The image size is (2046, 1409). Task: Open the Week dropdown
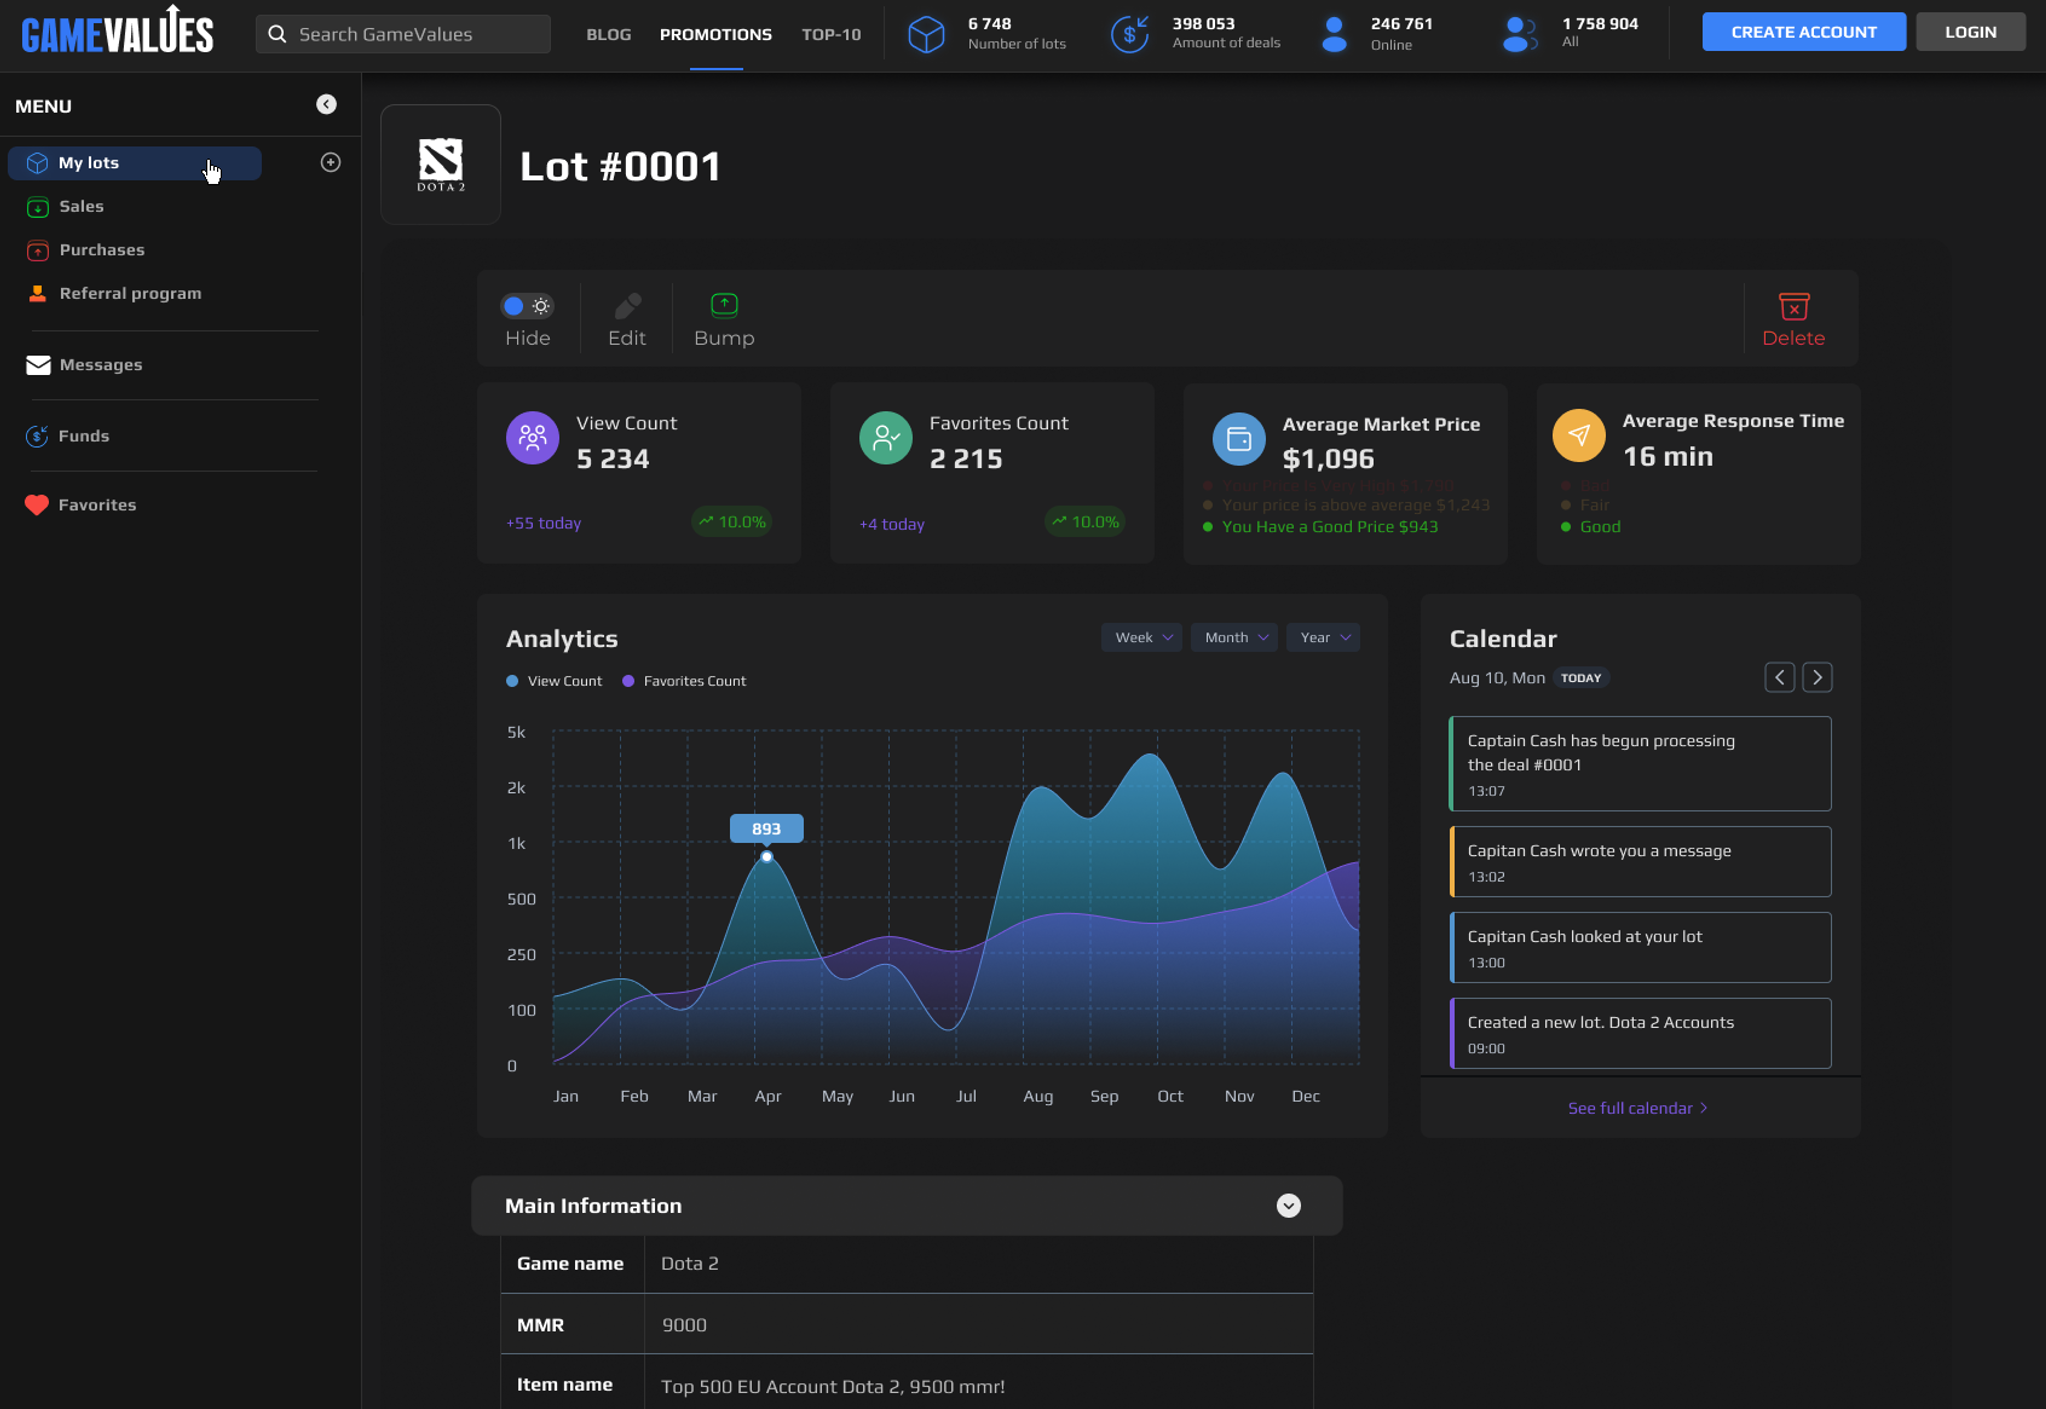(x=1142, y=638)
